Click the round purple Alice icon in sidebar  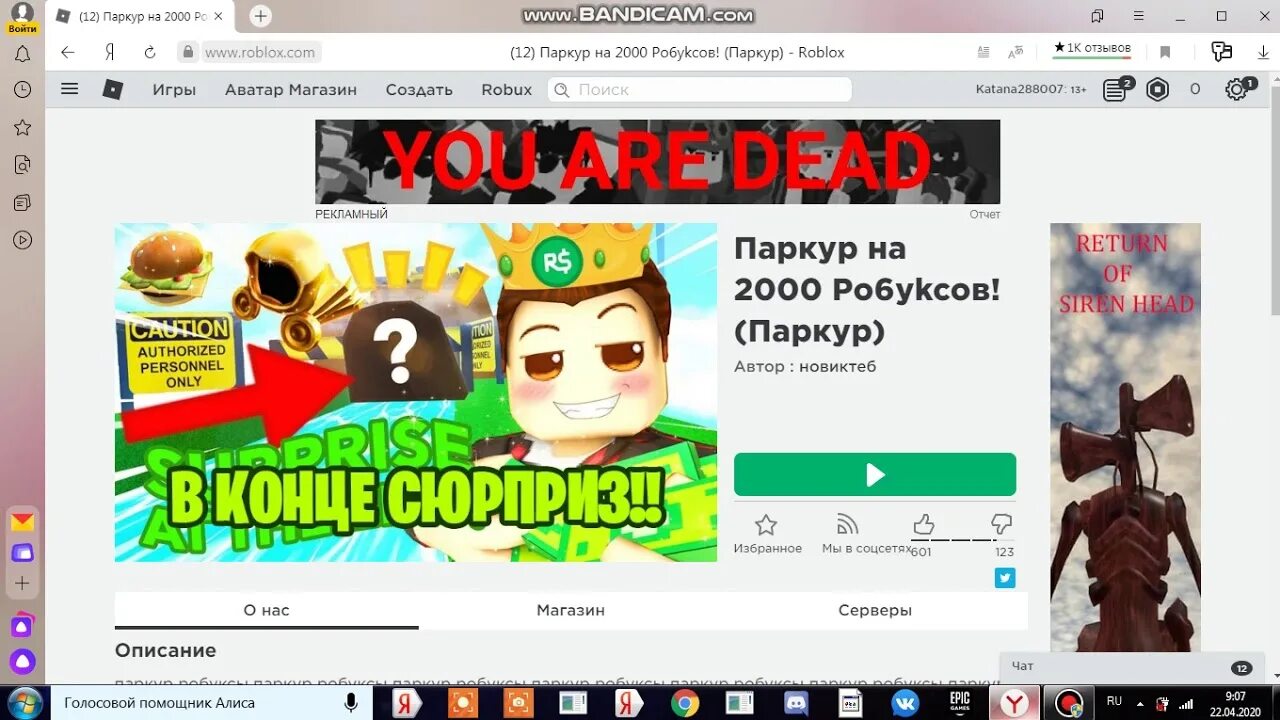tap(22, 661)
